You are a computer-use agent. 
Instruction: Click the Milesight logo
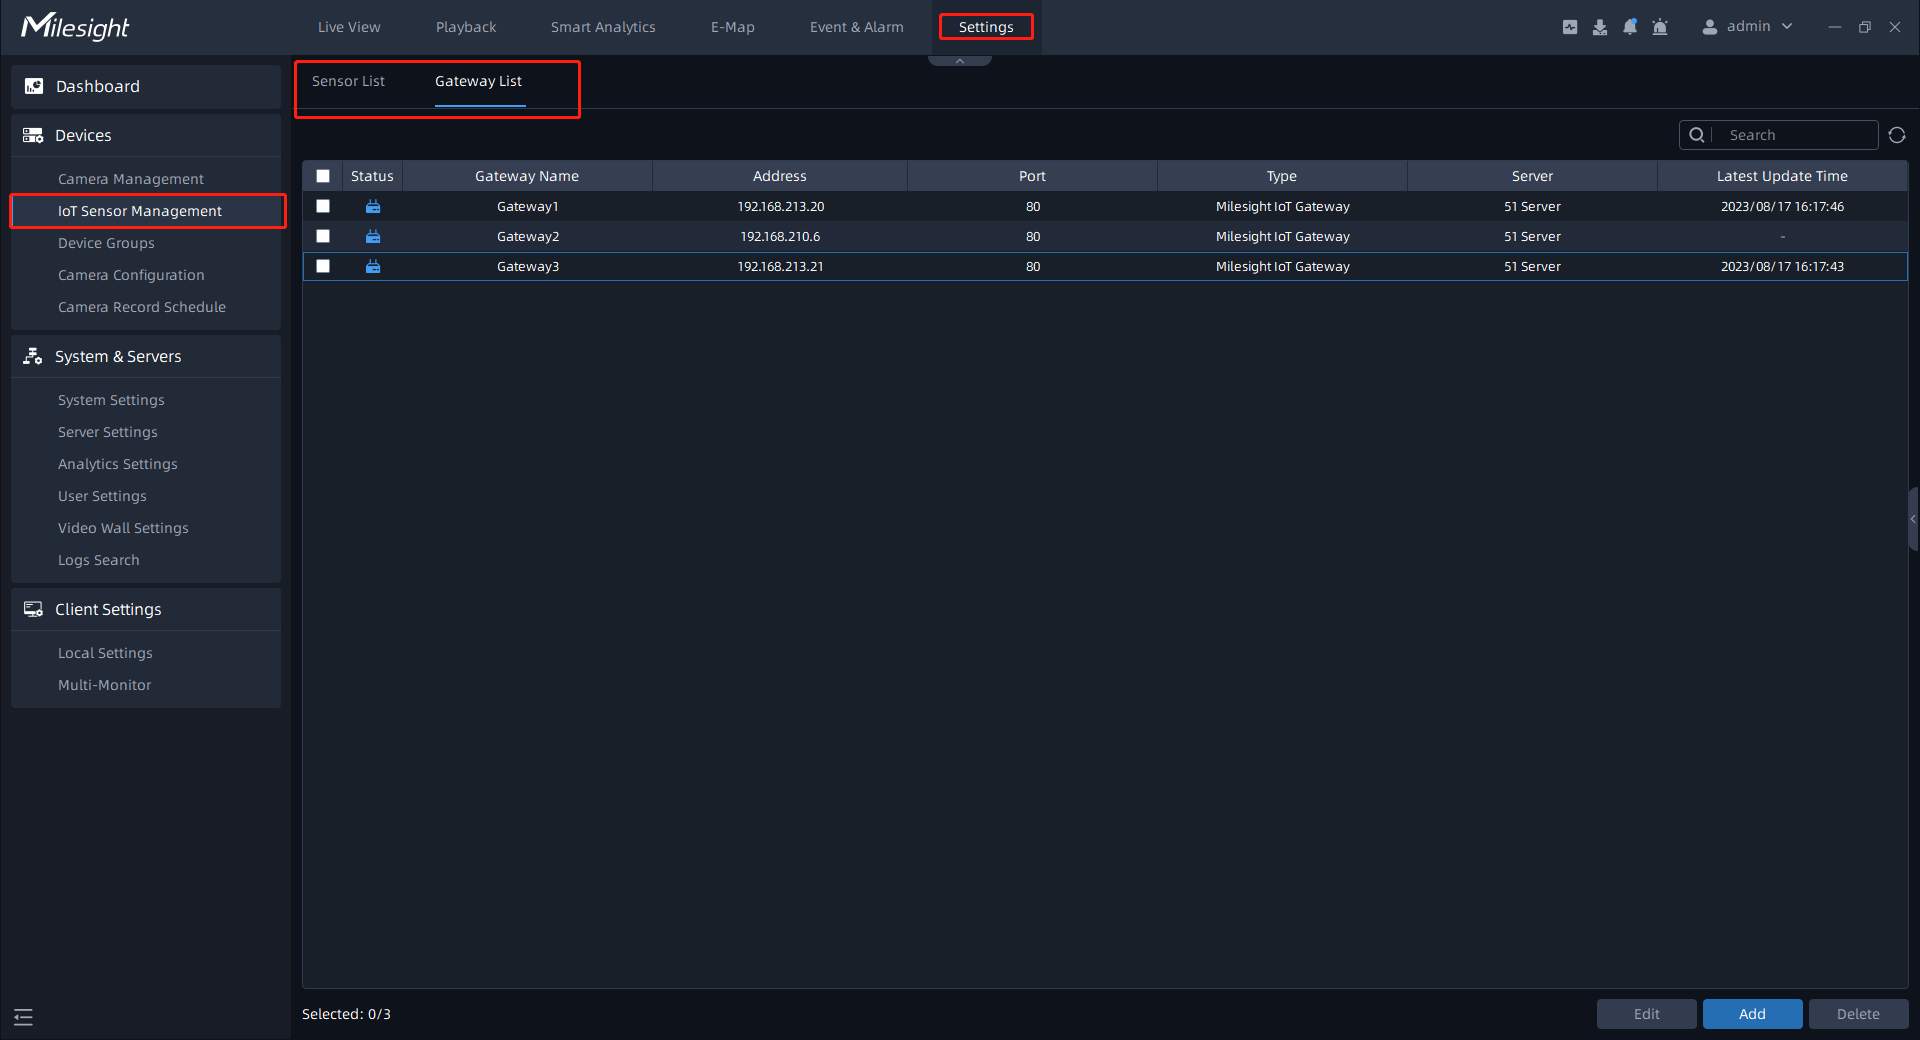click(75, 27)
